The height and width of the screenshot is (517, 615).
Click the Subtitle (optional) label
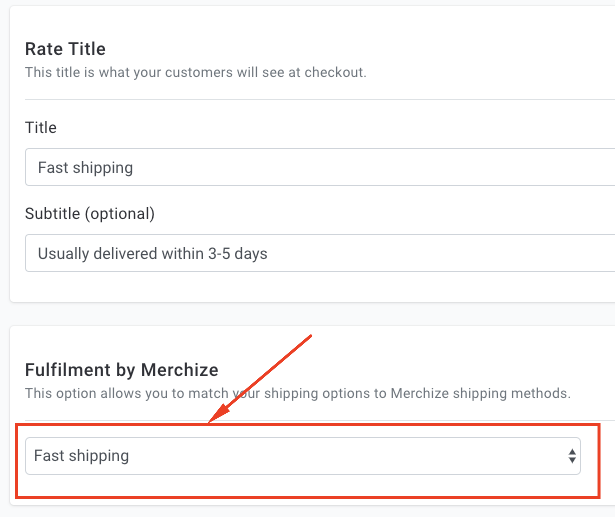[x=90, y=214]
